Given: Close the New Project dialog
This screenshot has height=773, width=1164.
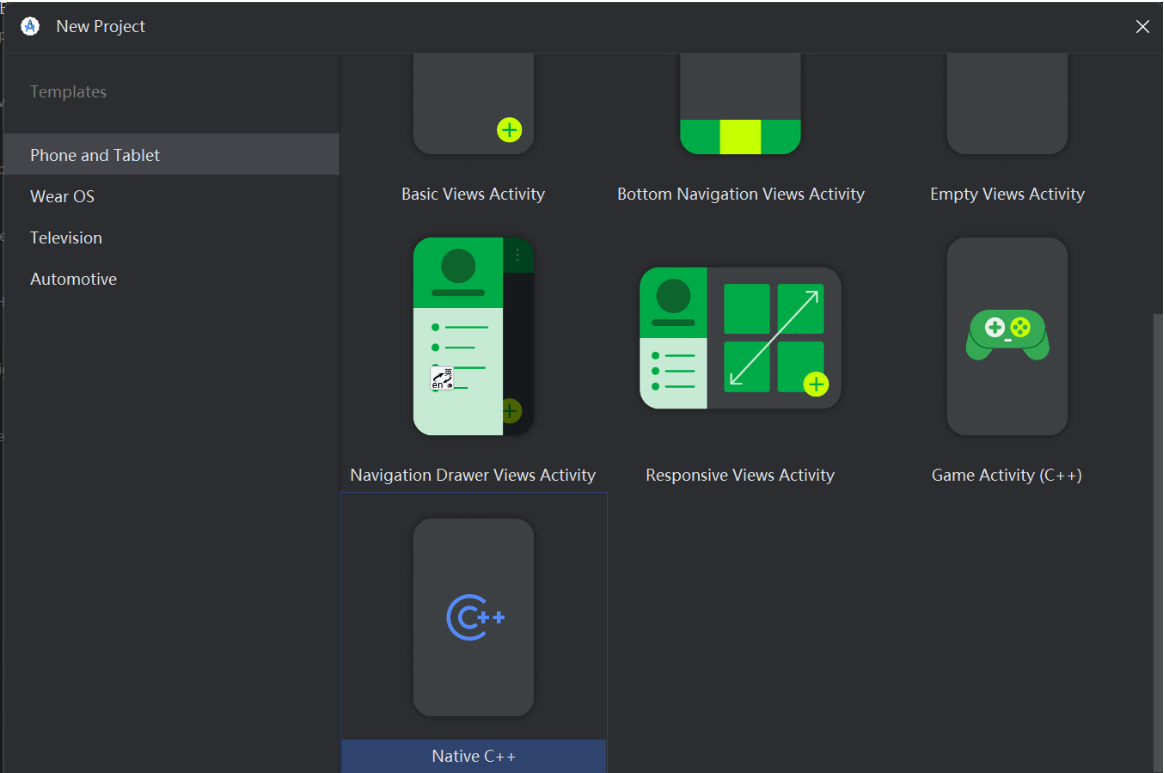Looking at the screenshot, I should (x=1142, y=27).
